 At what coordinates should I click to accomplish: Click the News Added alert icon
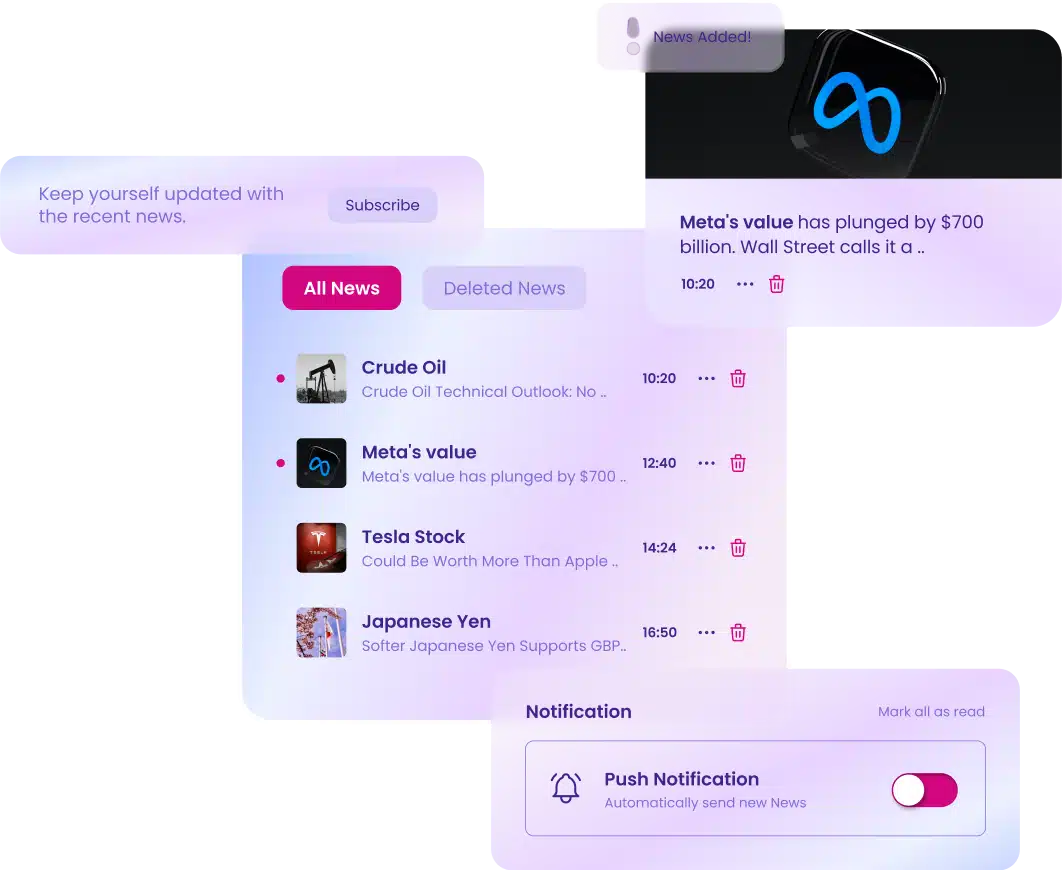[633, 36]
